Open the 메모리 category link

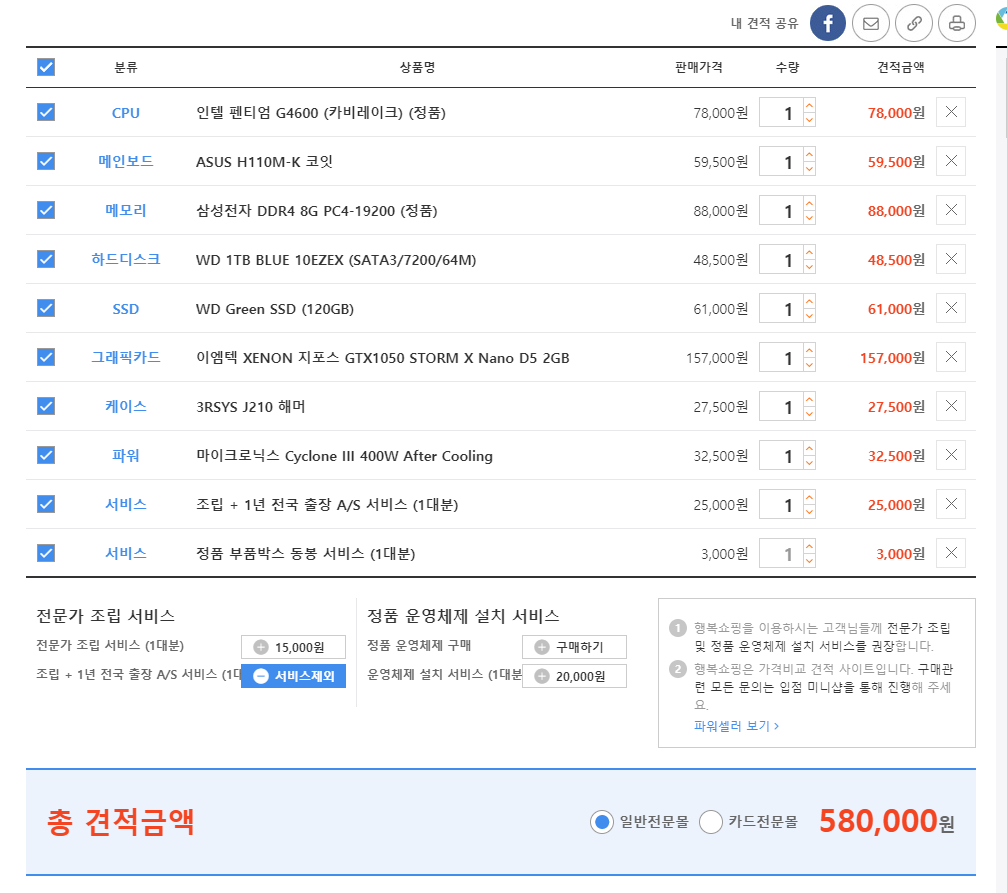[x=125, y=211]
